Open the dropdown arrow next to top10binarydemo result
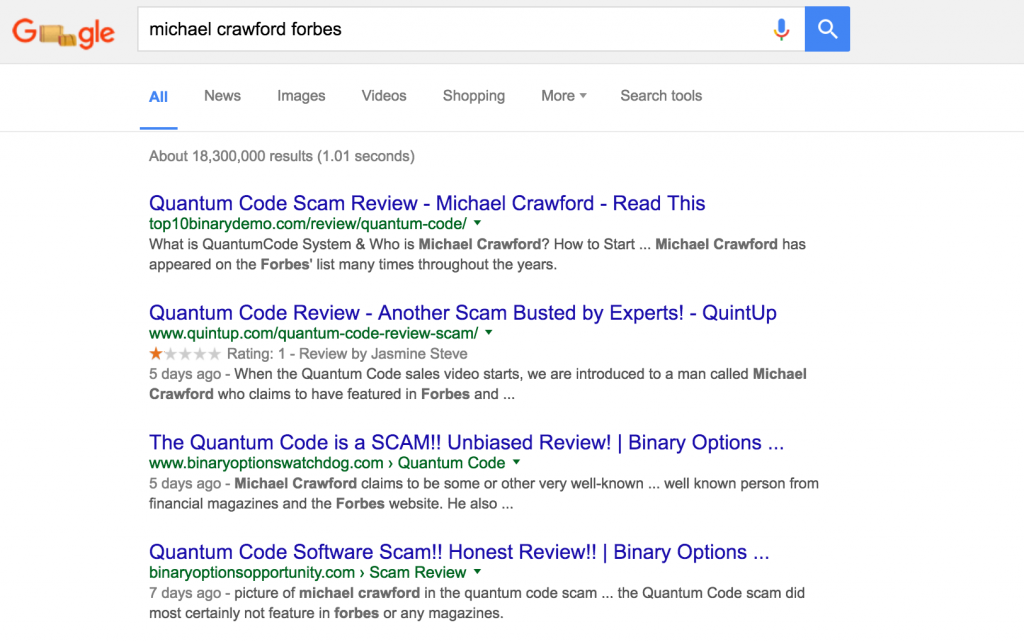The image size is (1024, 642). [x=478, y=224]
